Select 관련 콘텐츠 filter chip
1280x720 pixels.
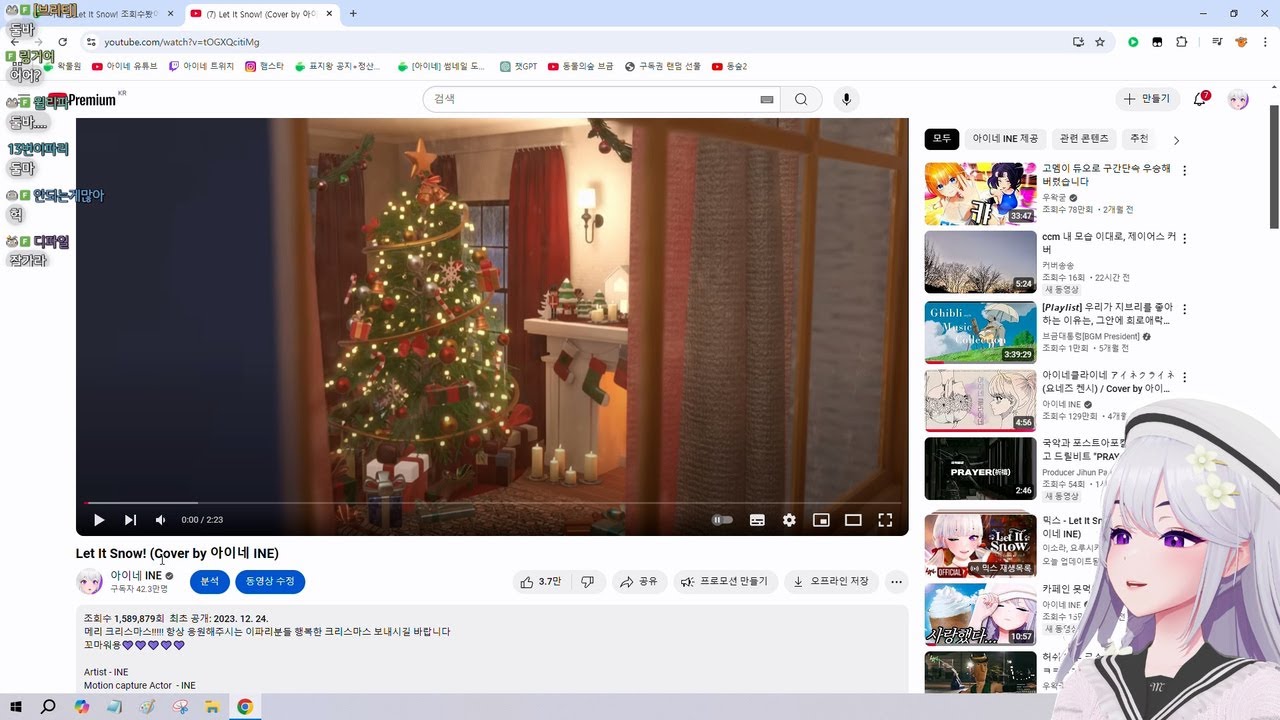pos(1084,139)
